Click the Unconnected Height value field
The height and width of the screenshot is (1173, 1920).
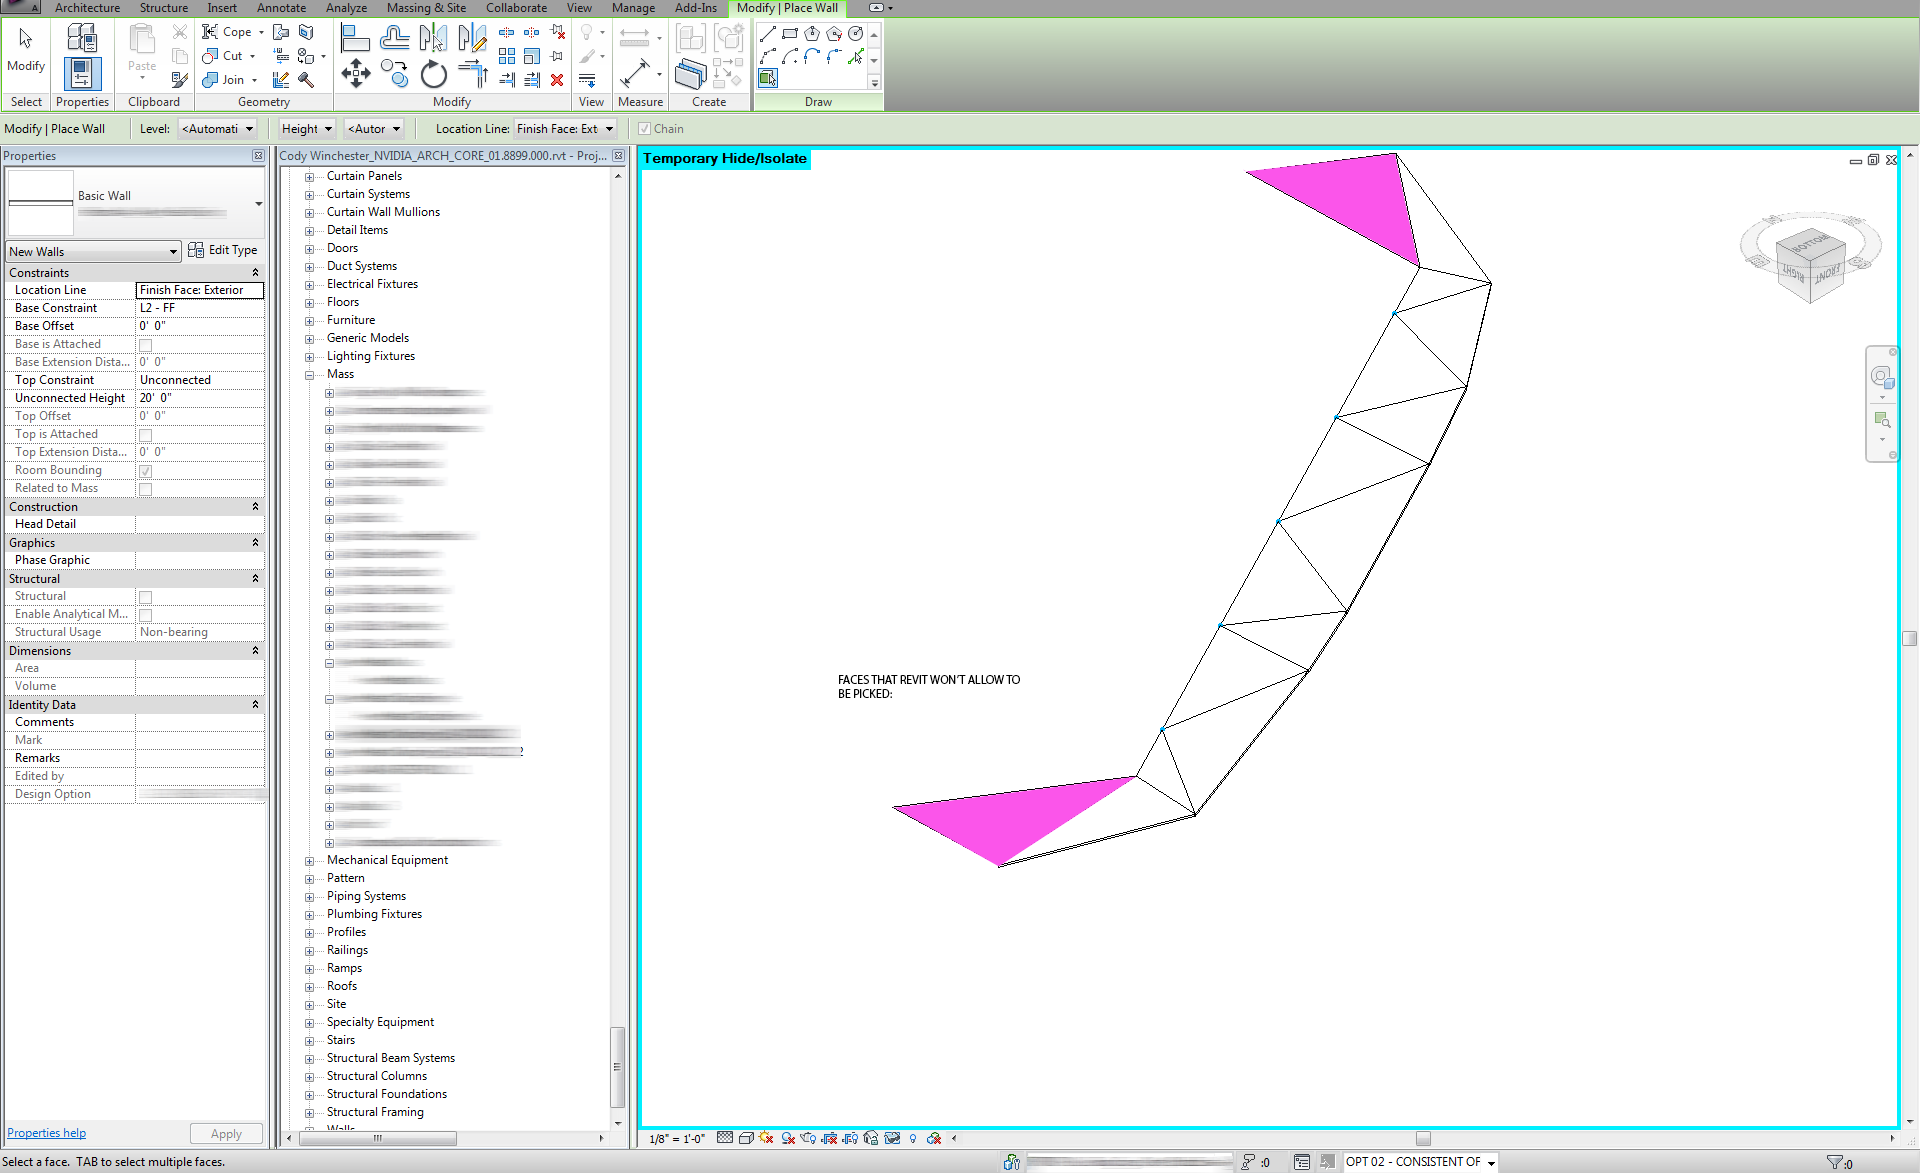click(x=198, y=398)
